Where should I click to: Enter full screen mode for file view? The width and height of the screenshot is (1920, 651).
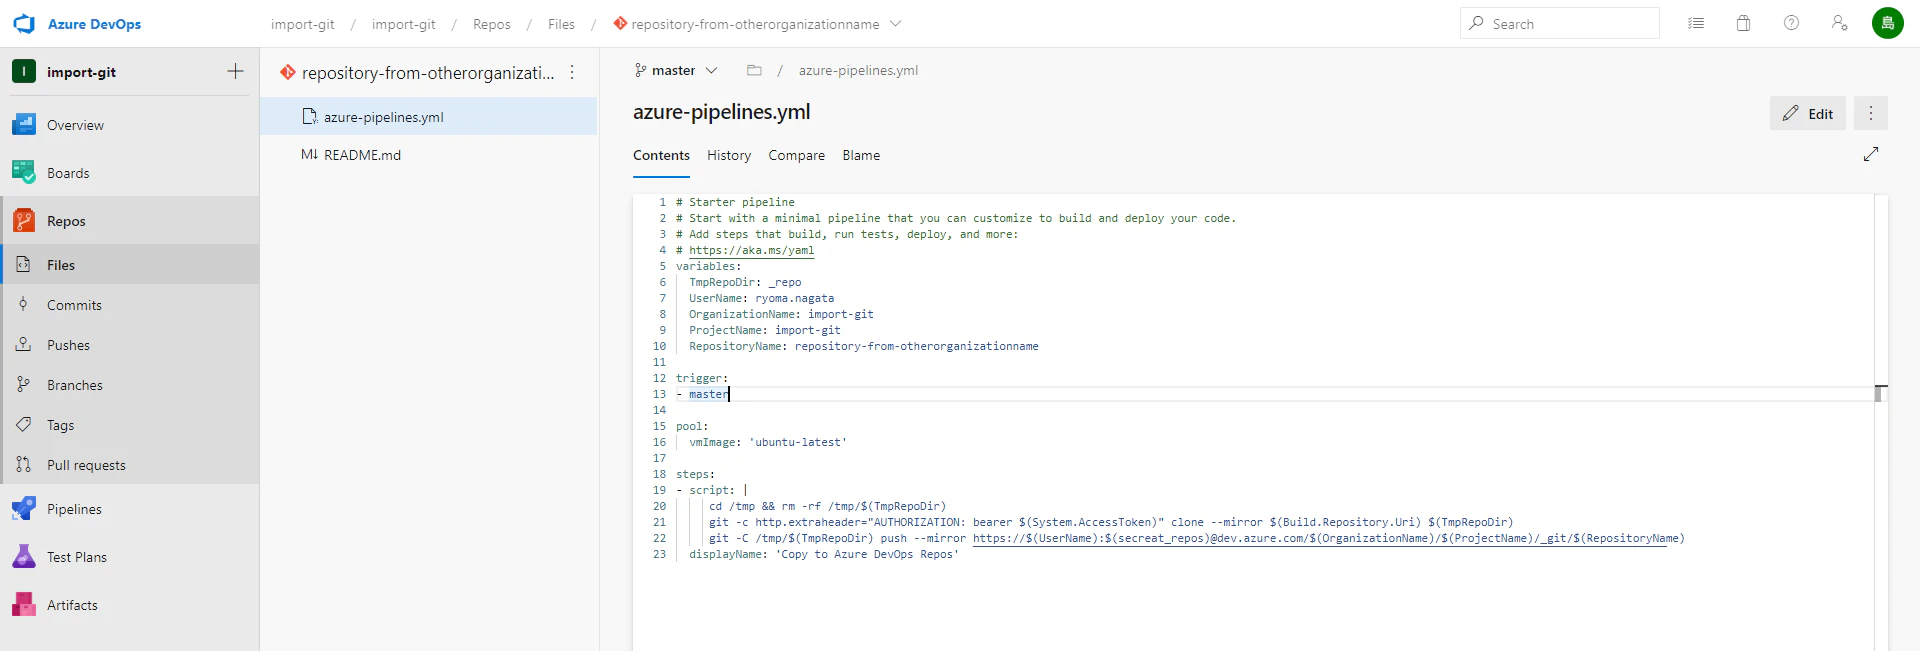(1871, 154)
